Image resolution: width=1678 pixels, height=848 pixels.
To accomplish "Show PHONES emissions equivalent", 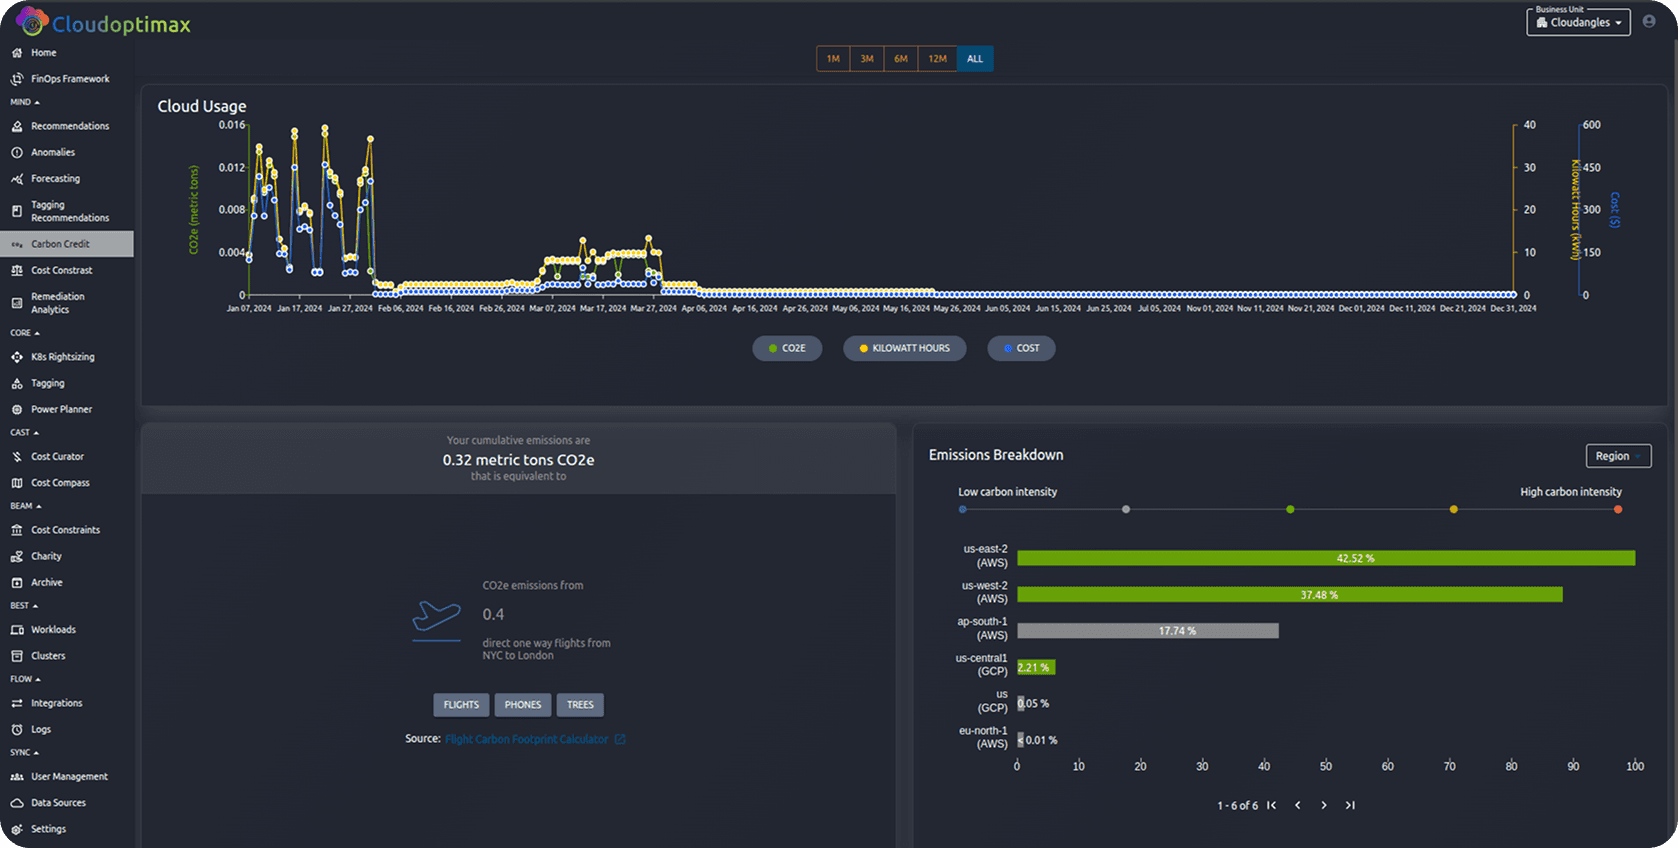I will click(x=523, y=705).
